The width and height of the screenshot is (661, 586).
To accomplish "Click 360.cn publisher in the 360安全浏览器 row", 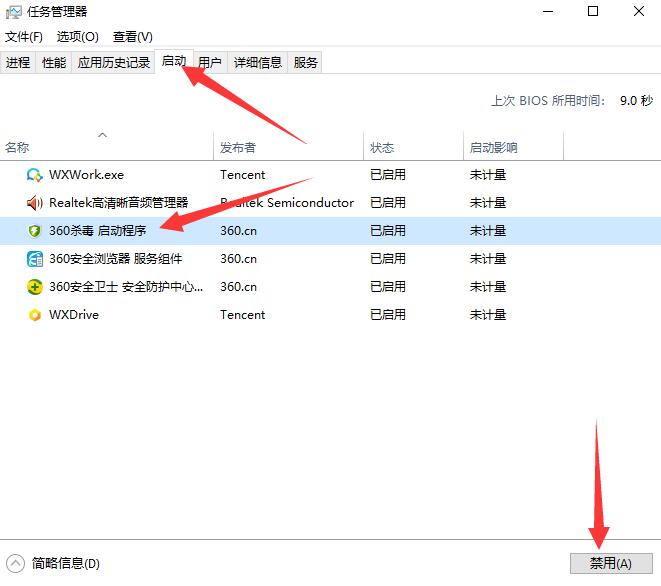I will tap(238, 259).
